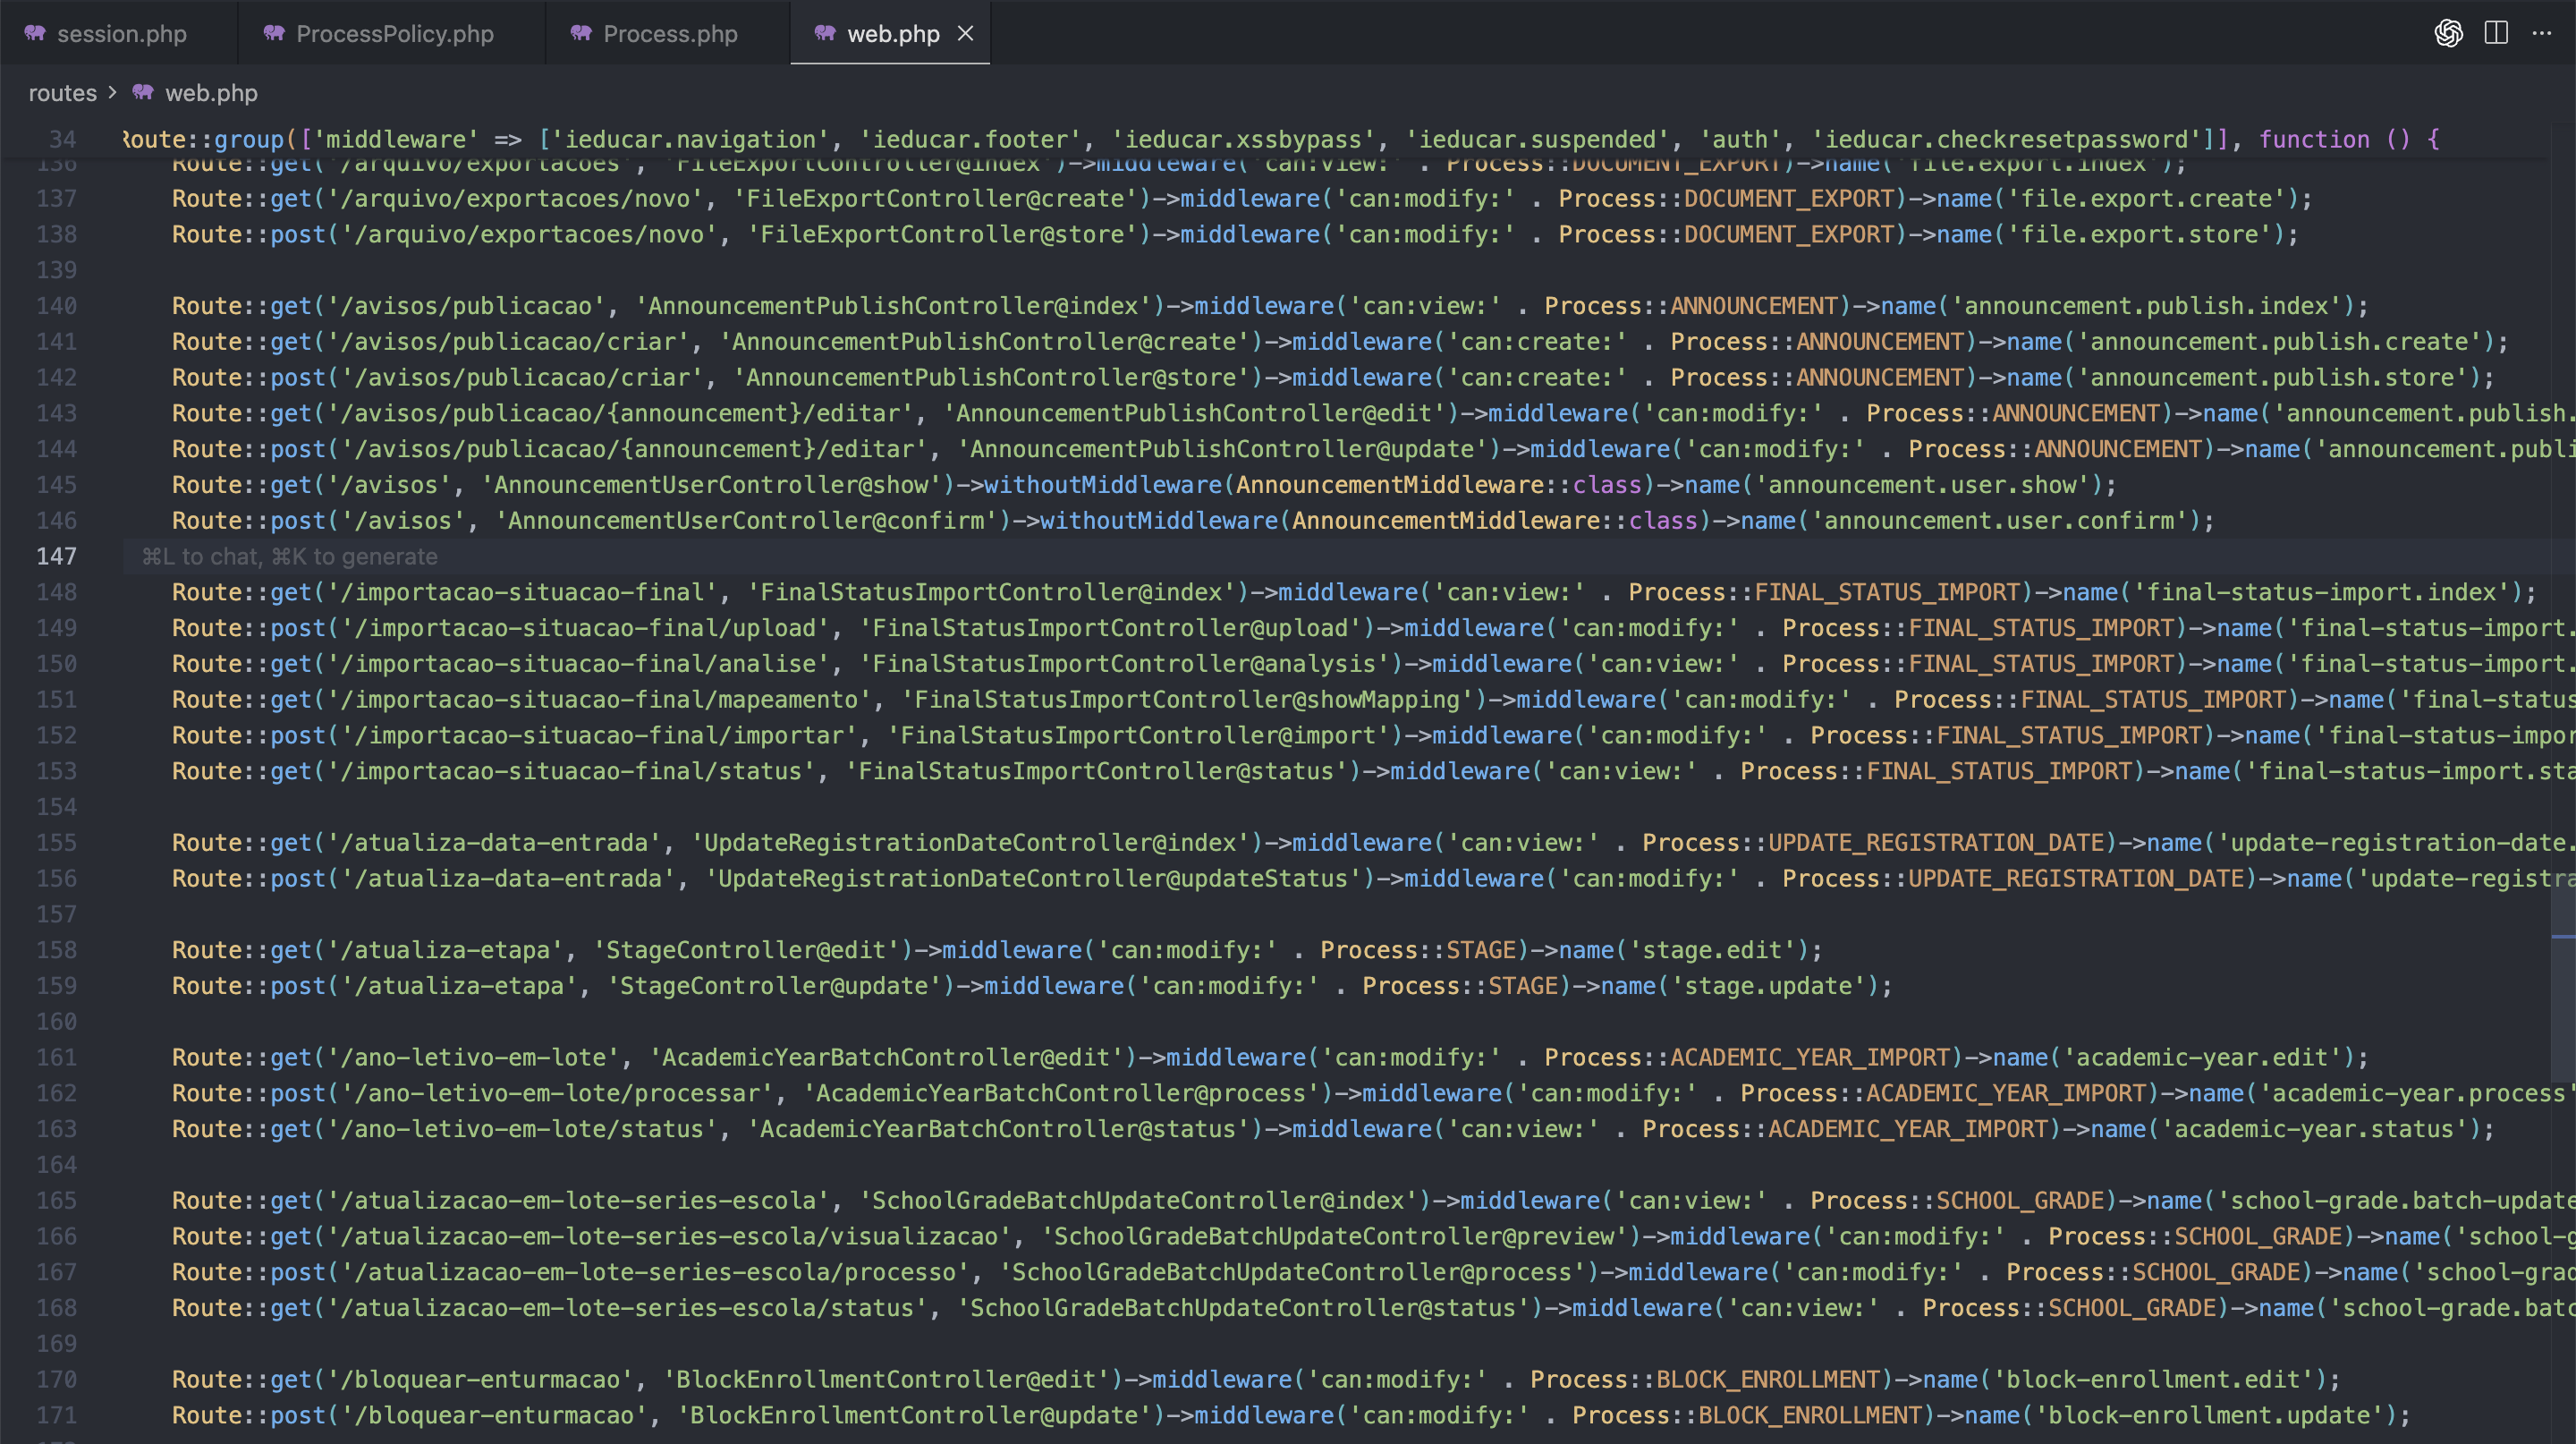
Task: Switch to the ProcessPolicy.php tab
Action: [x=394, y=34]
